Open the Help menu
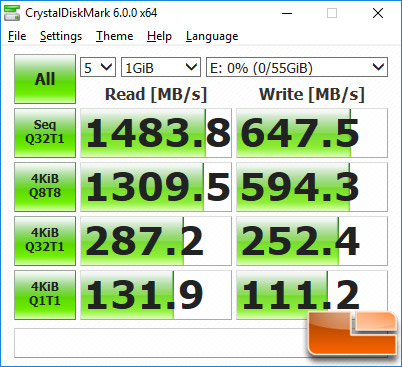 click(159, 36)
